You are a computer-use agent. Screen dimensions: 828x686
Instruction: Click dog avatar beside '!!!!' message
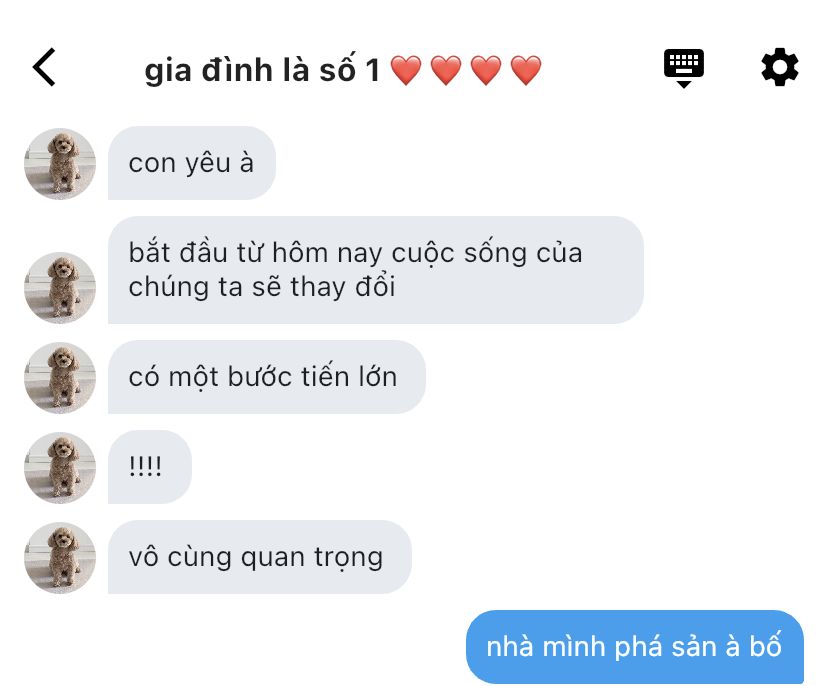pos(60,468)
